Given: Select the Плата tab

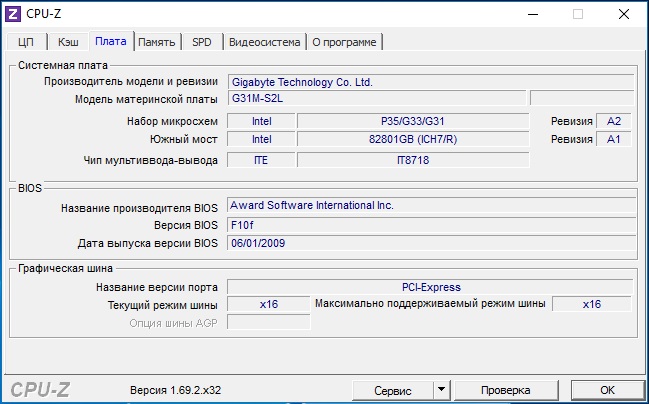Looking at the screenshot, I should coord(110,41).
